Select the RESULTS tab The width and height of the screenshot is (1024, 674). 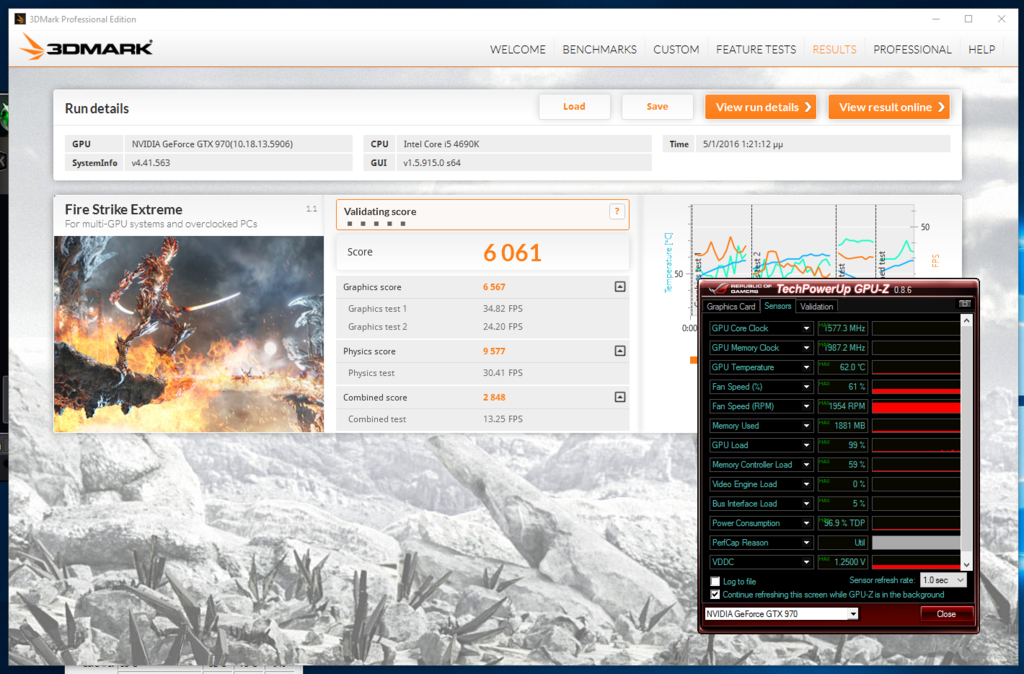point(834,50)
